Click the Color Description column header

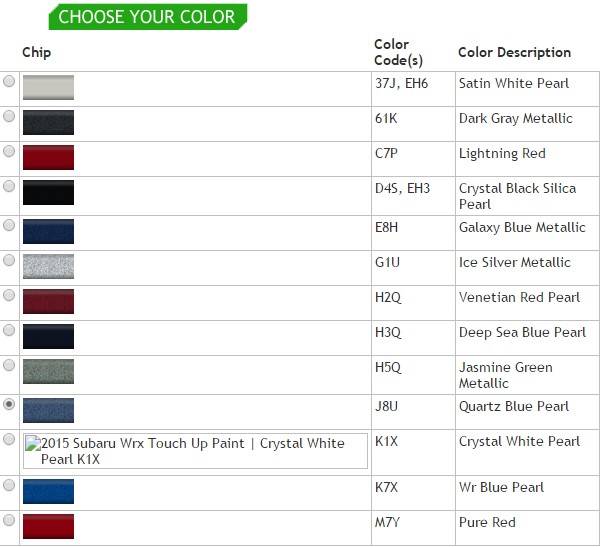pos(514,52)
